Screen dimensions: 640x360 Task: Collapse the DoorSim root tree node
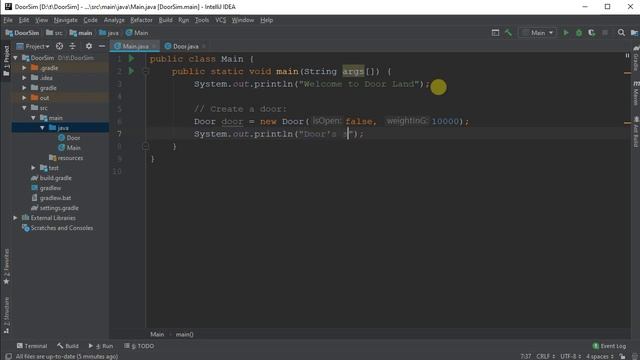tap(16, 58)
